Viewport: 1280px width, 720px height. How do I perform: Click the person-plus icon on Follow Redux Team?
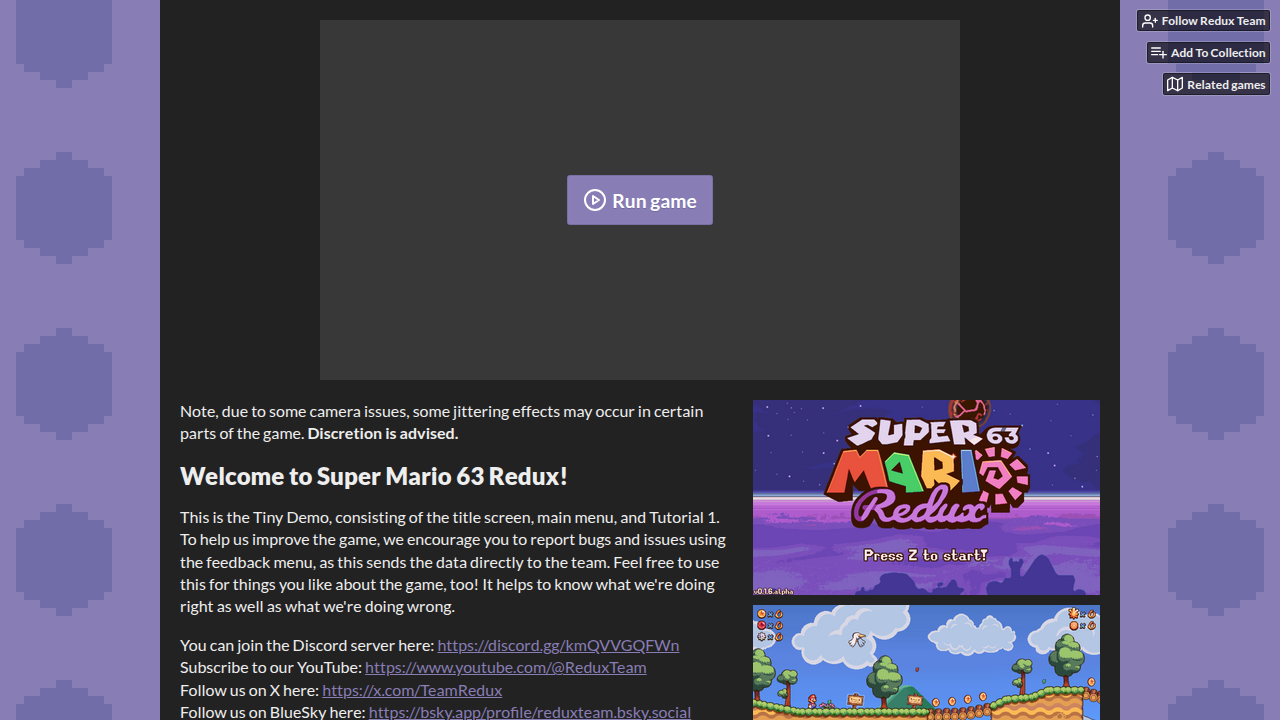[1150, 21]
